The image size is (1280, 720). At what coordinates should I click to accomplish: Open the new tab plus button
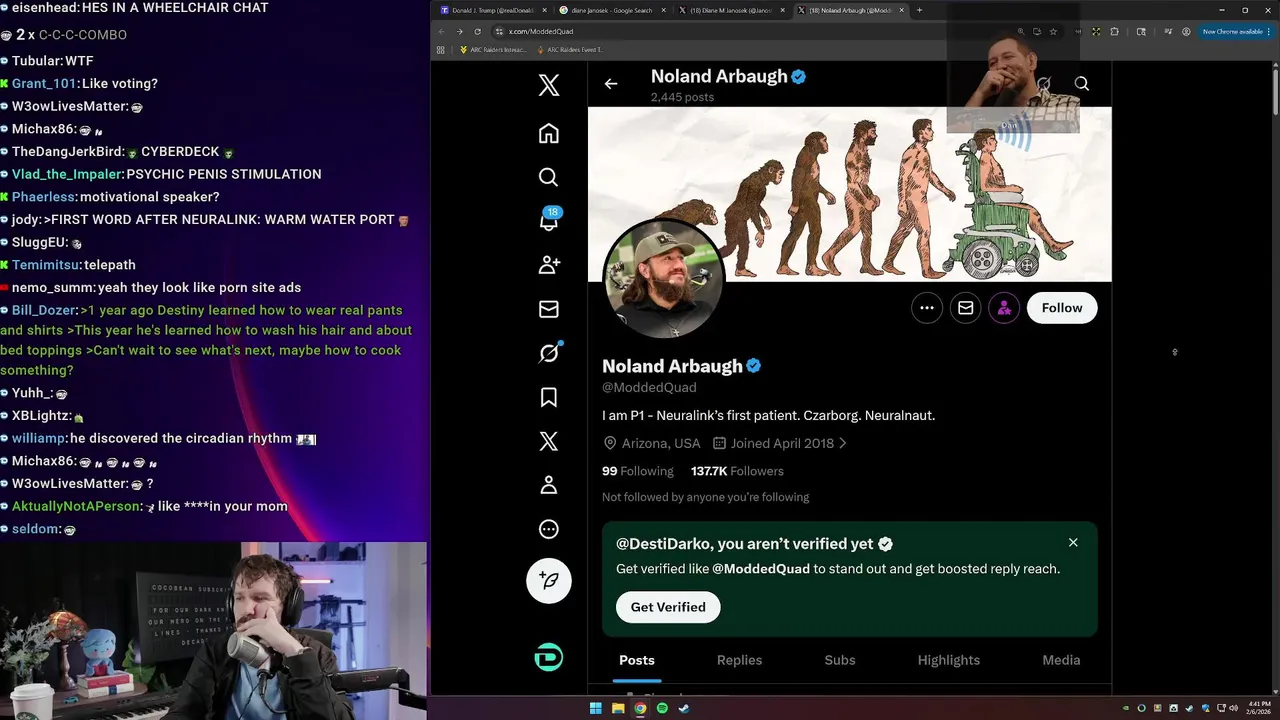click(x=919, y=10)
